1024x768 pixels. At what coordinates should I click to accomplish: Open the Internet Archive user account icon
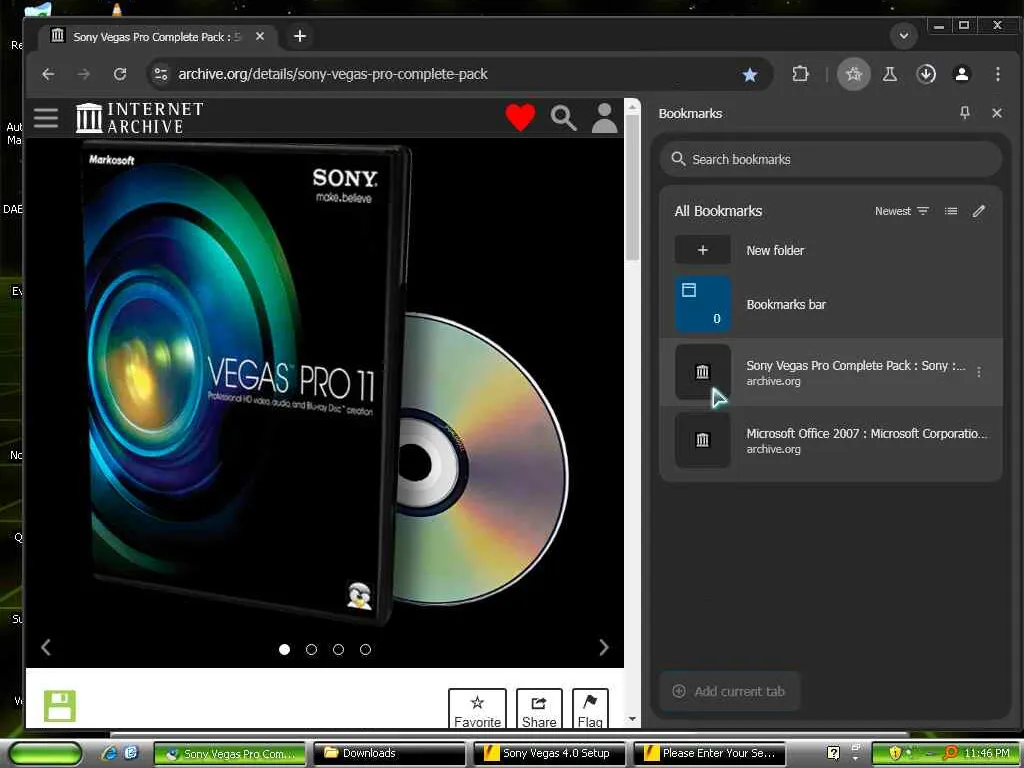click(604, 118)
